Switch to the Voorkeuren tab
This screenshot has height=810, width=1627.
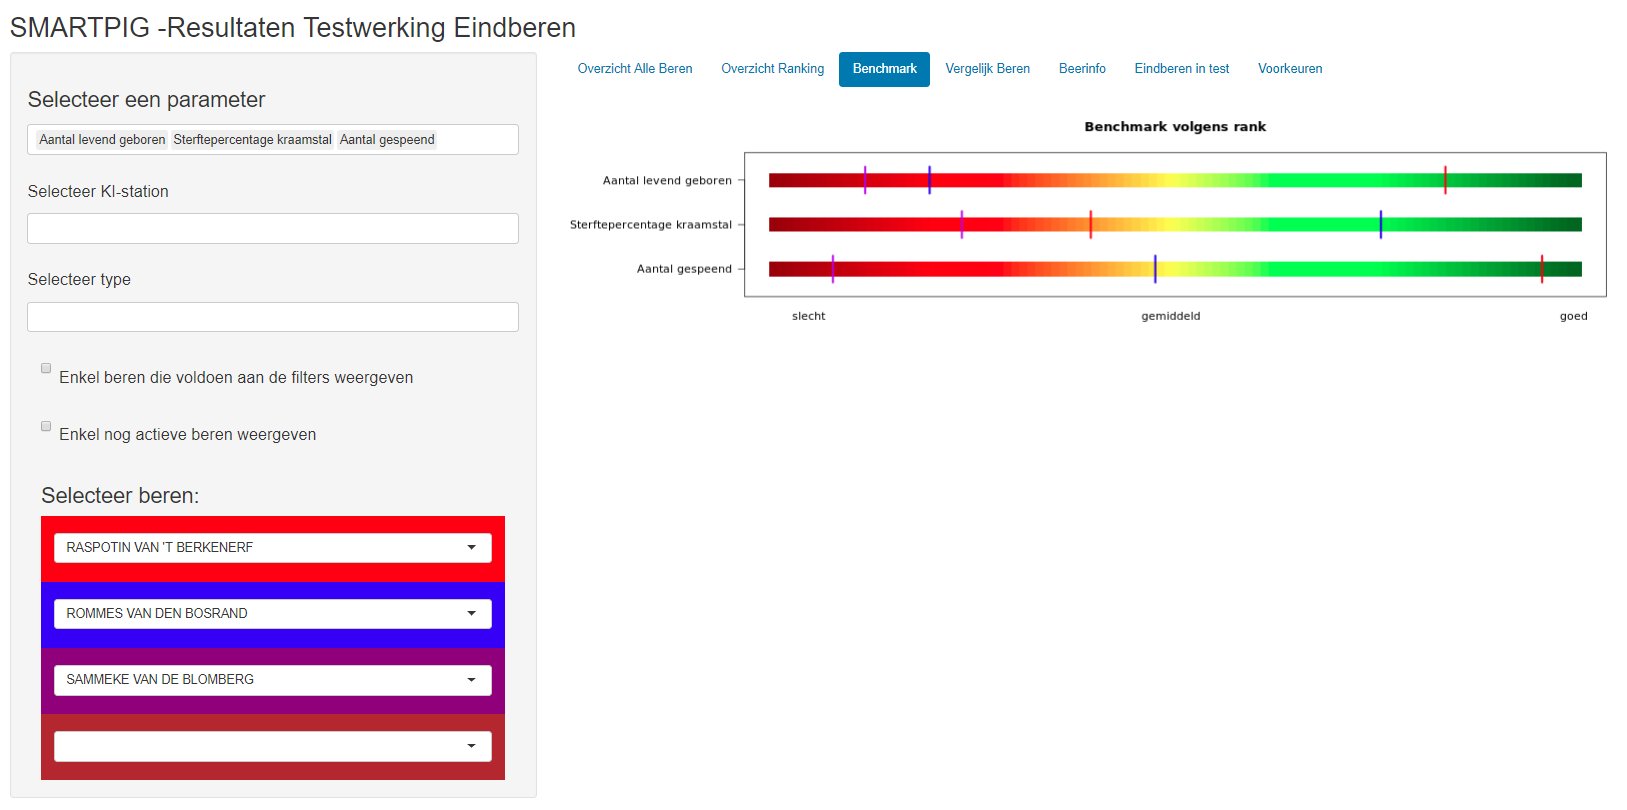(1290, 69)
